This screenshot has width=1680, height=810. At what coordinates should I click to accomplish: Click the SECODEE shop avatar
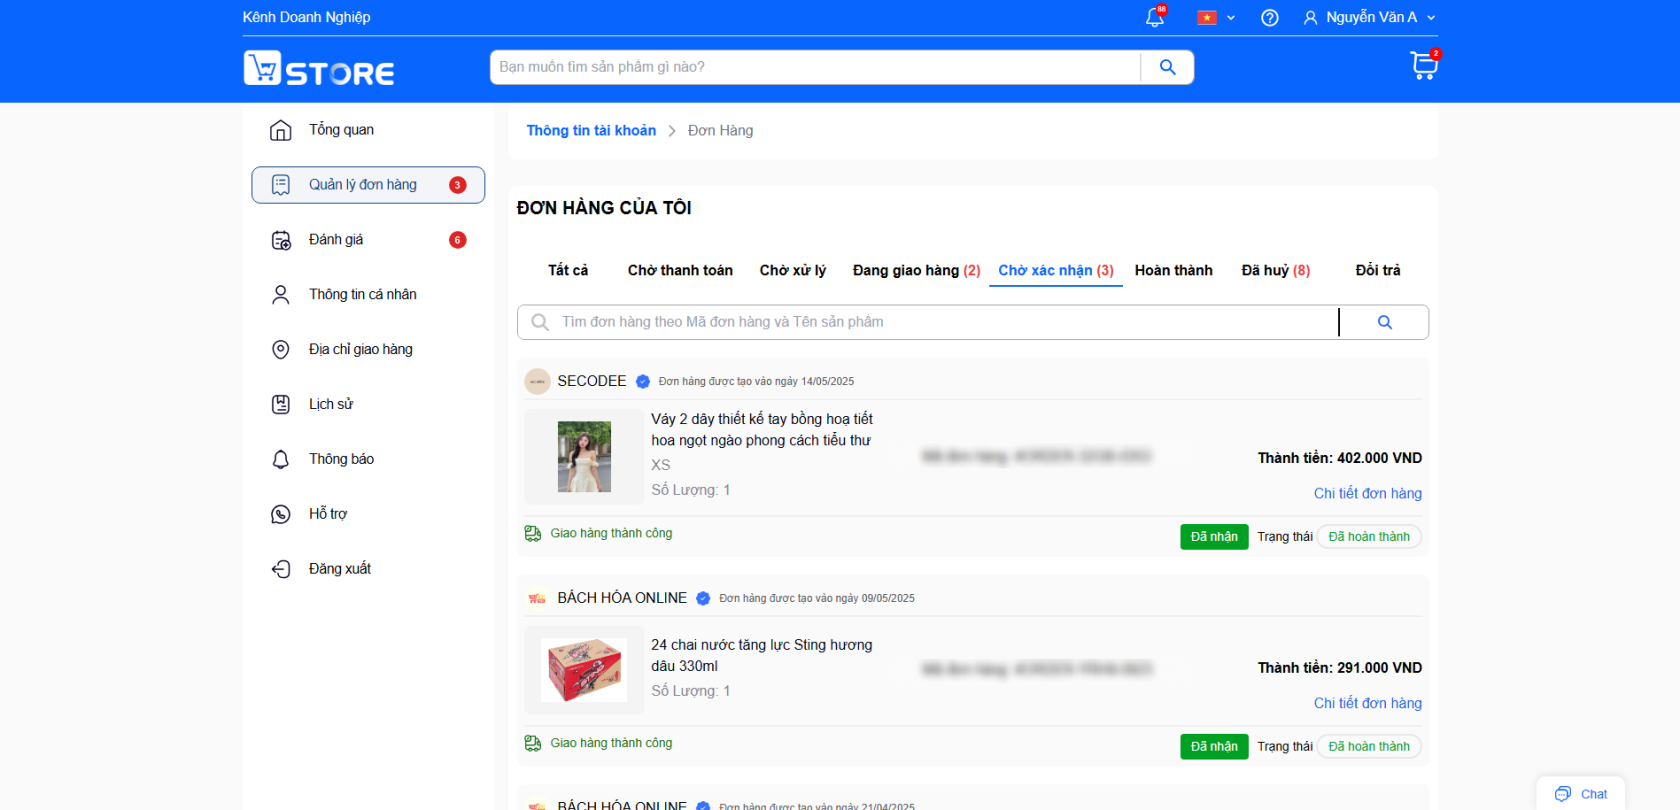(x=538, y=381)
